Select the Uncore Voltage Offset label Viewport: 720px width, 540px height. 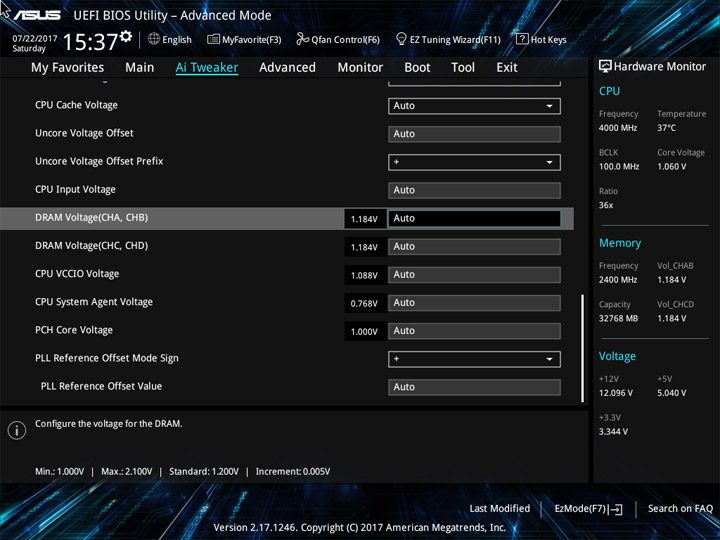(x=84, y=133)
